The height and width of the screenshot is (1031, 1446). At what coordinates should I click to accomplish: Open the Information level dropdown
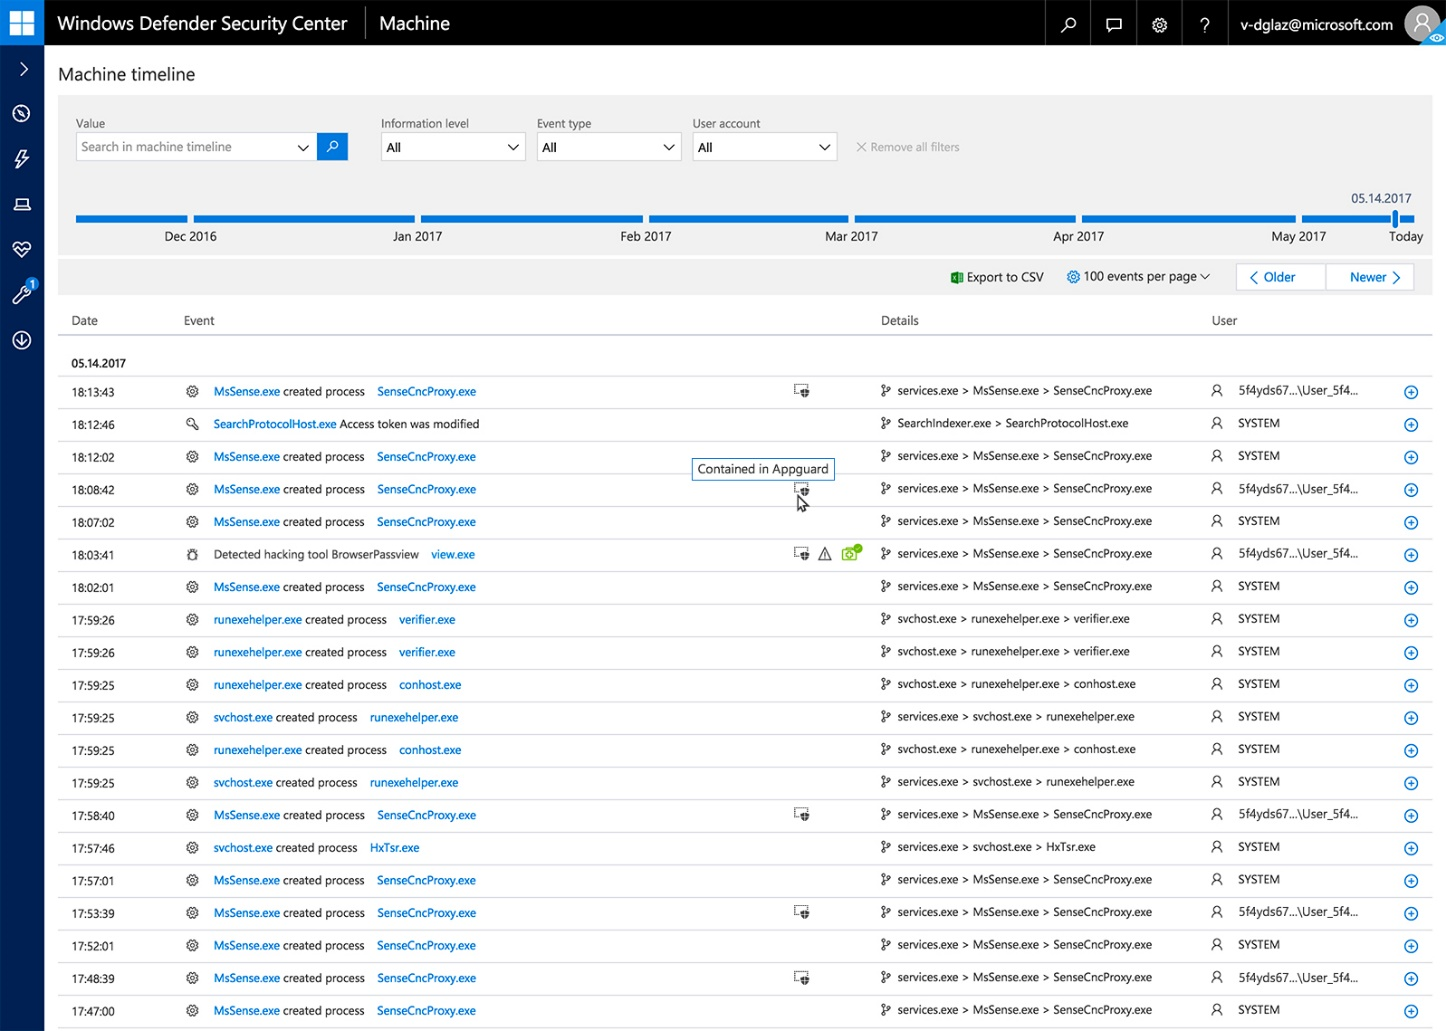point(452,147)
